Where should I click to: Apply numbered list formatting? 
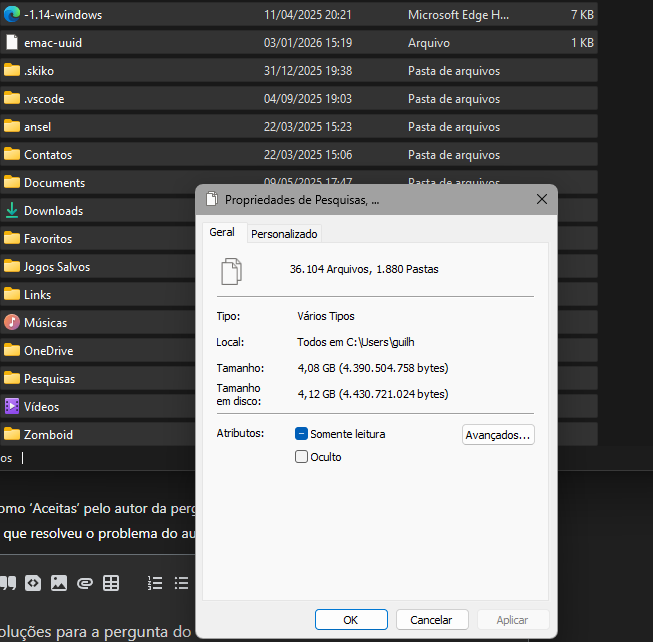pyautogui.click(x=155, y=583)
